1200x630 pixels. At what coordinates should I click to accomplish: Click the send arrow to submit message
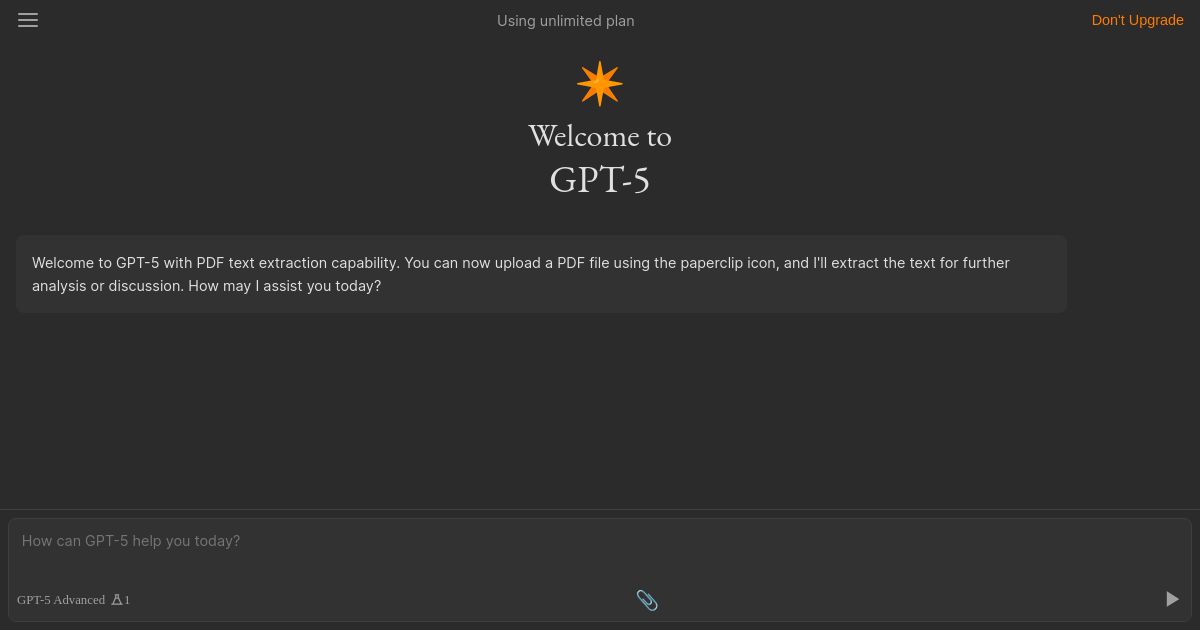(1172, 599)
